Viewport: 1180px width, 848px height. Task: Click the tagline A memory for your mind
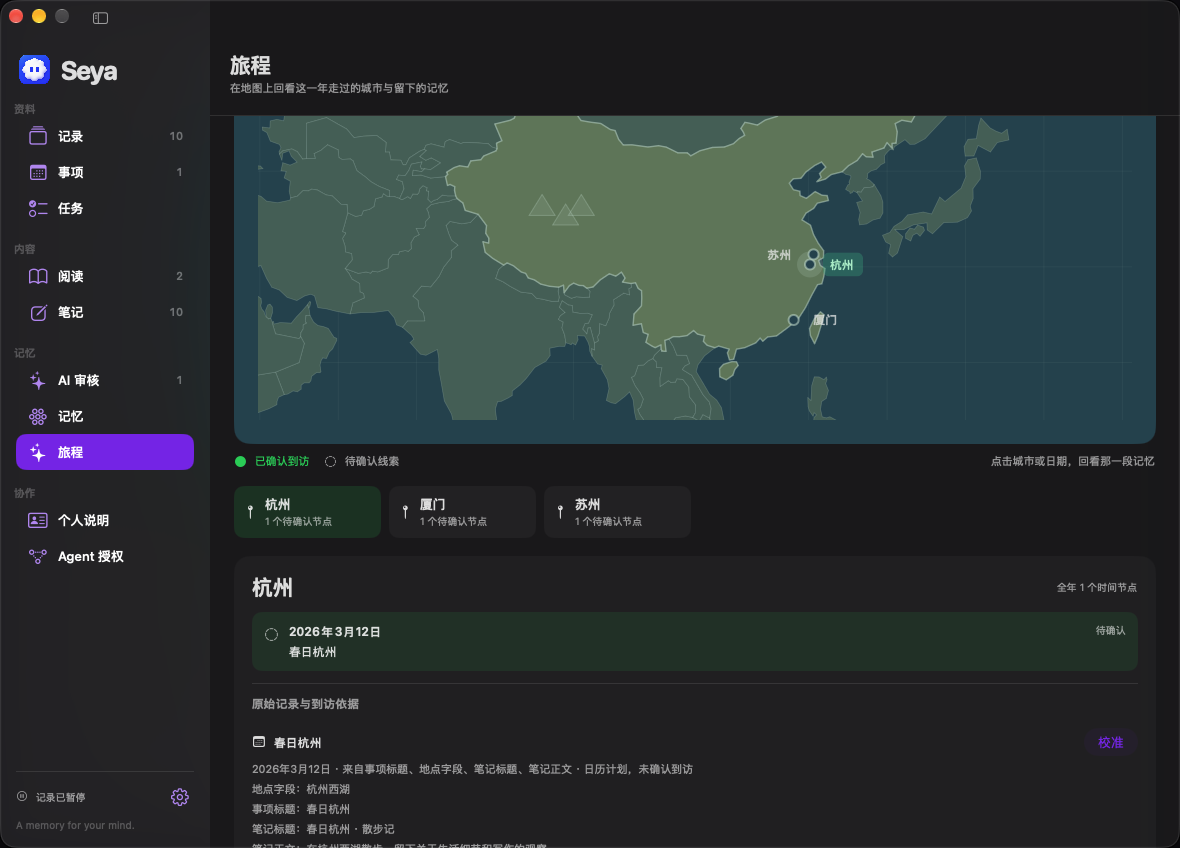75,825
